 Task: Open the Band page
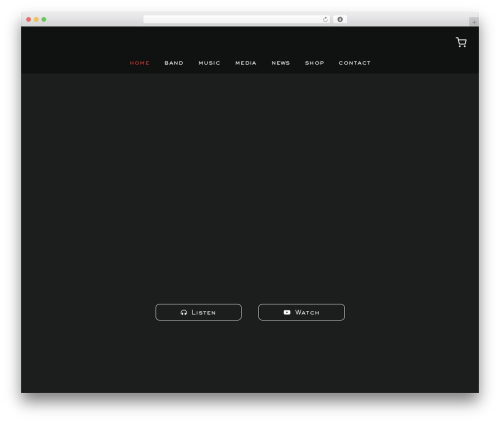click(174, 63)
